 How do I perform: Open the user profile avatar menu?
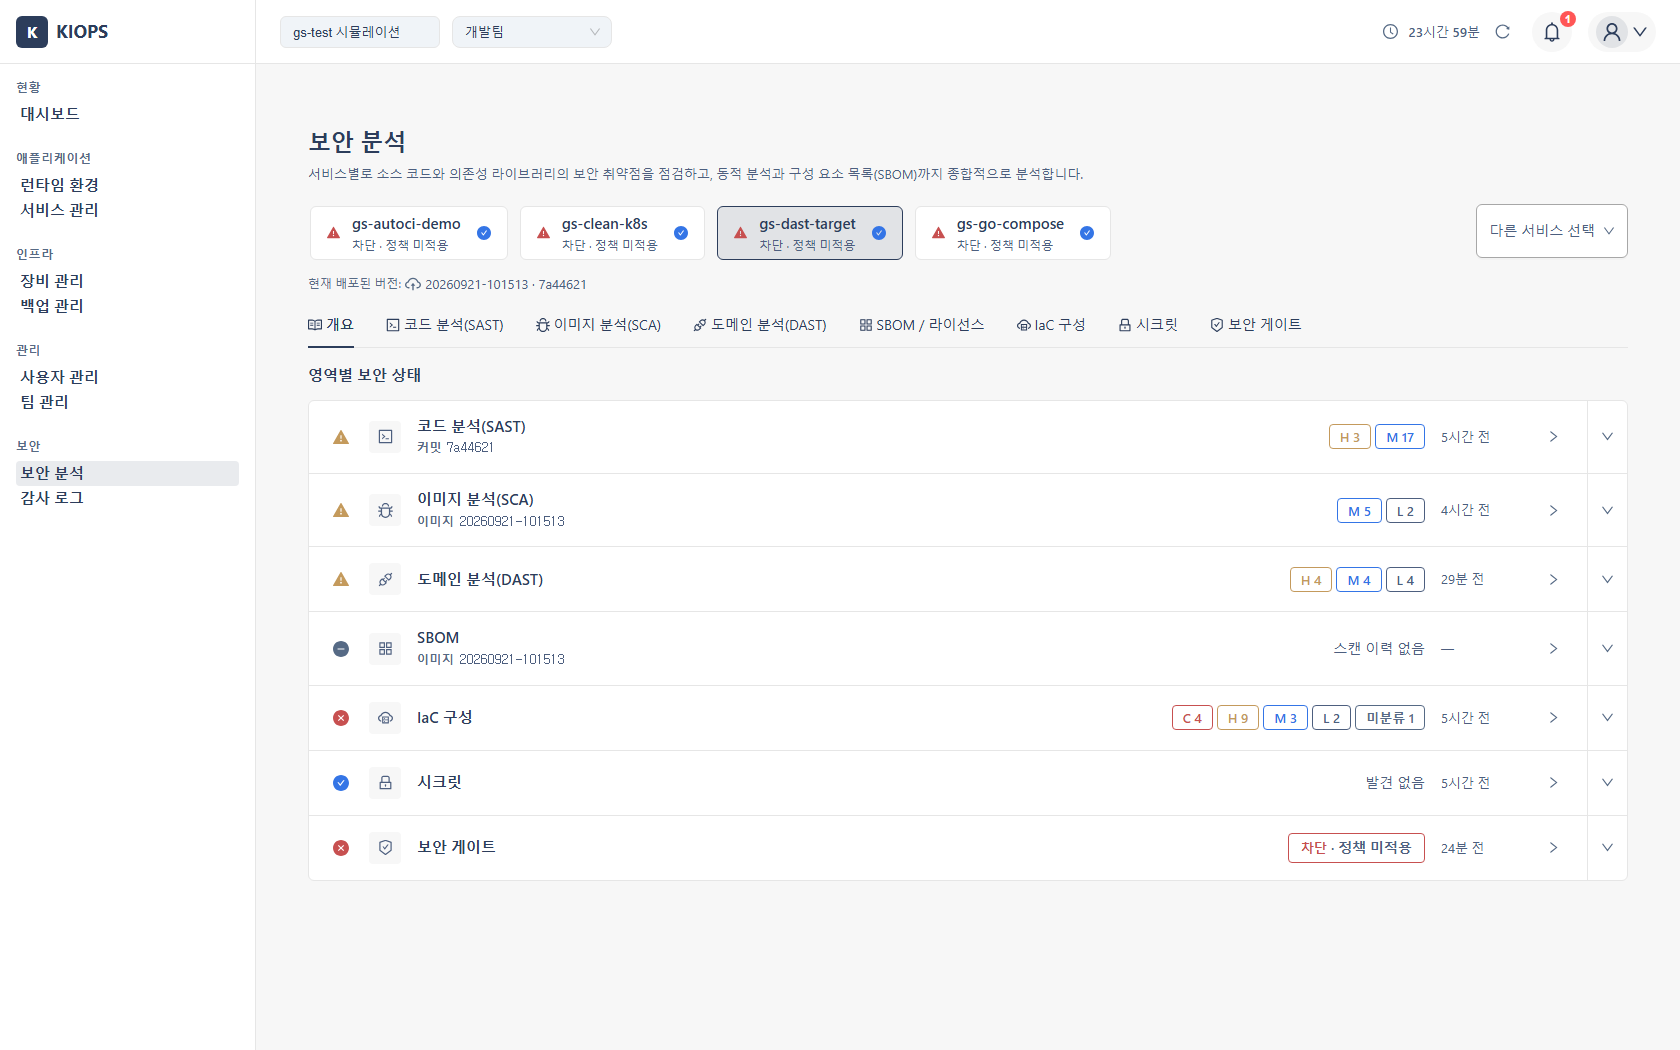point(1622,32)
